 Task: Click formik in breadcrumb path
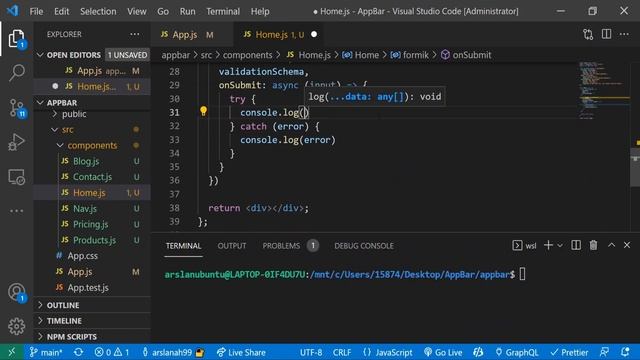point(416,55)
